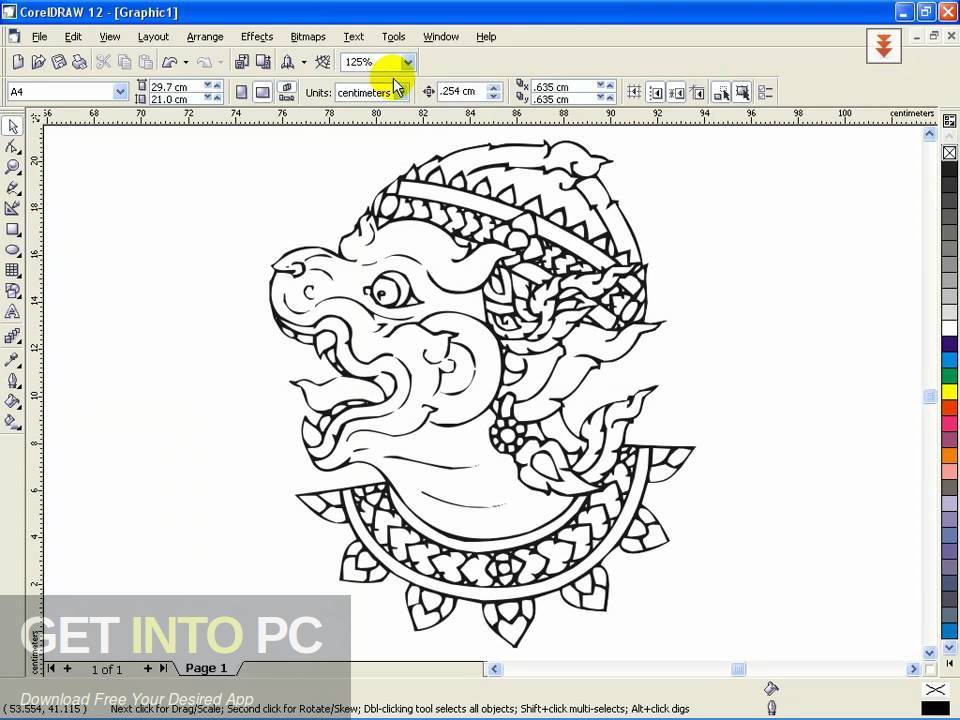
Task: Select the Pick tool in toolbox
Action: pos(12,126)
